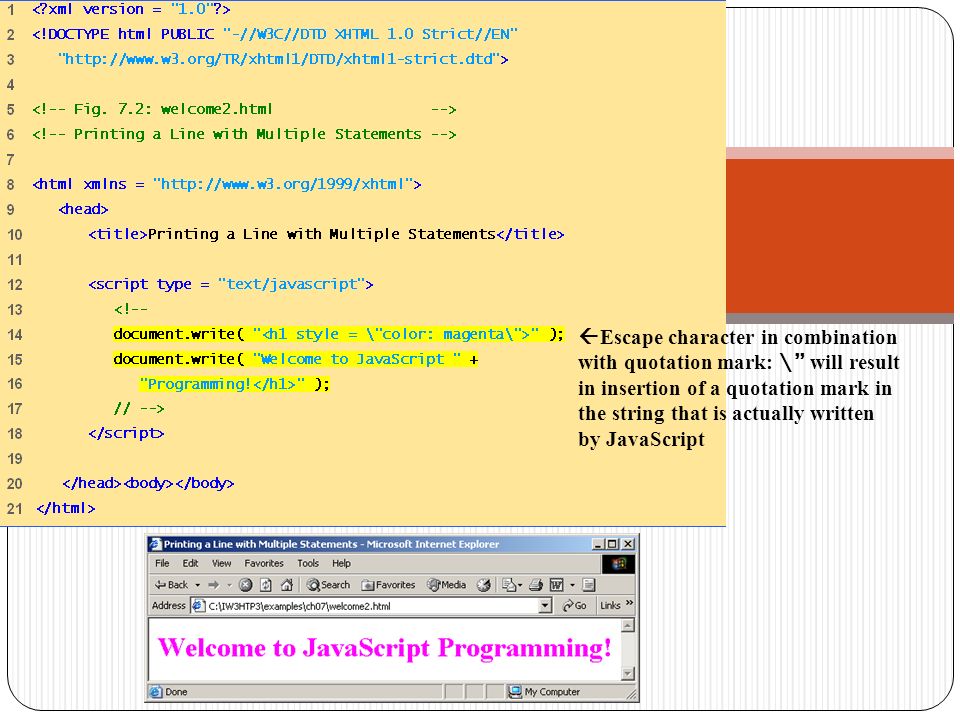
Task: Click the Welcome to JavaScript Programming! heading
Action: click(384, 648)
